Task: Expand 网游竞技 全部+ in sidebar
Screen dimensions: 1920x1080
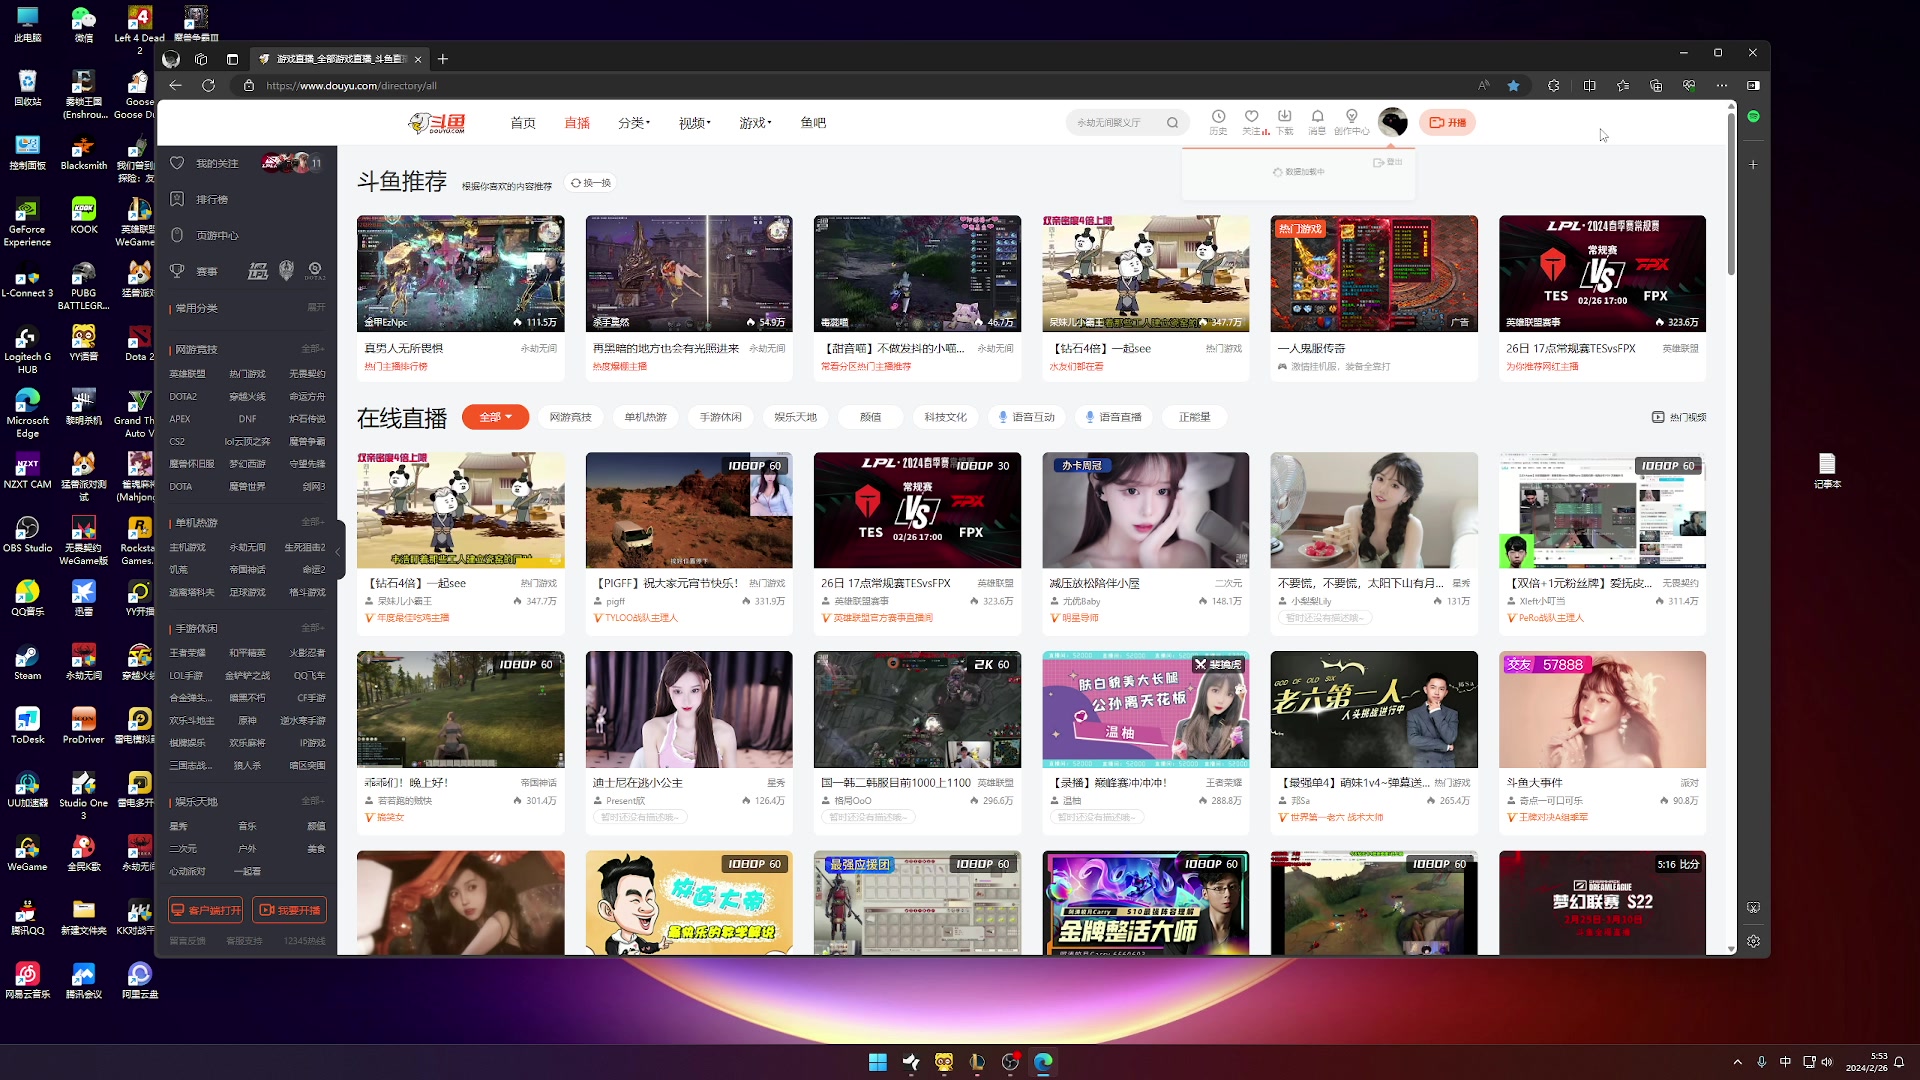Action: point(313,349)
